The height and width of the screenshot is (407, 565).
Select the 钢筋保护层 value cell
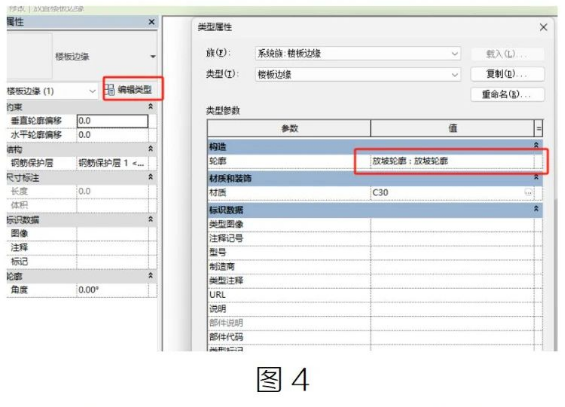[112, 163]
